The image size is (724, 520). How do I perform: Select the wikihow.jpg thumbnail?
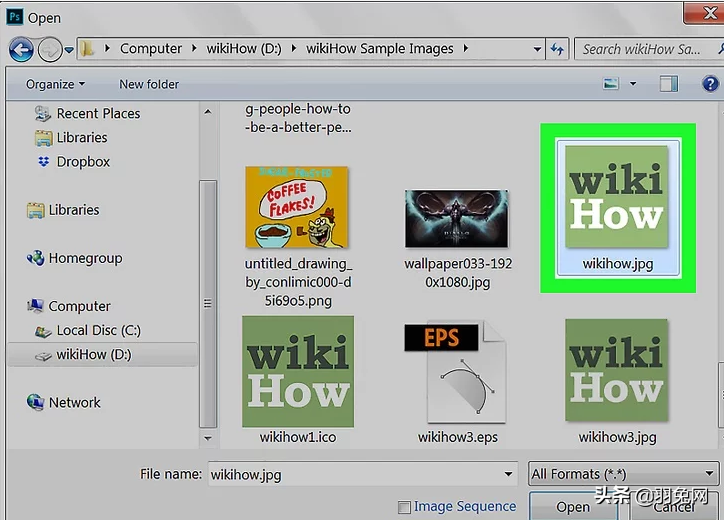tap(617, 197)
